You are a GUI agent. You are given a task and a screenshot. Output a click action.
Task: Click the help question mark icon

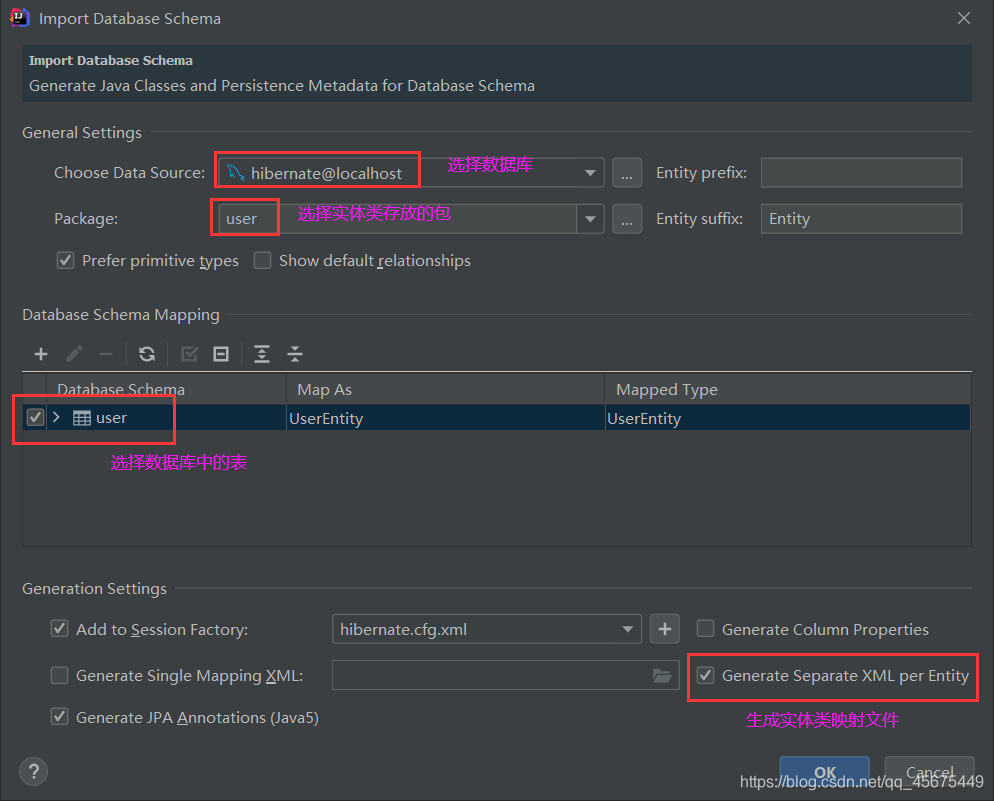[33, 771]
